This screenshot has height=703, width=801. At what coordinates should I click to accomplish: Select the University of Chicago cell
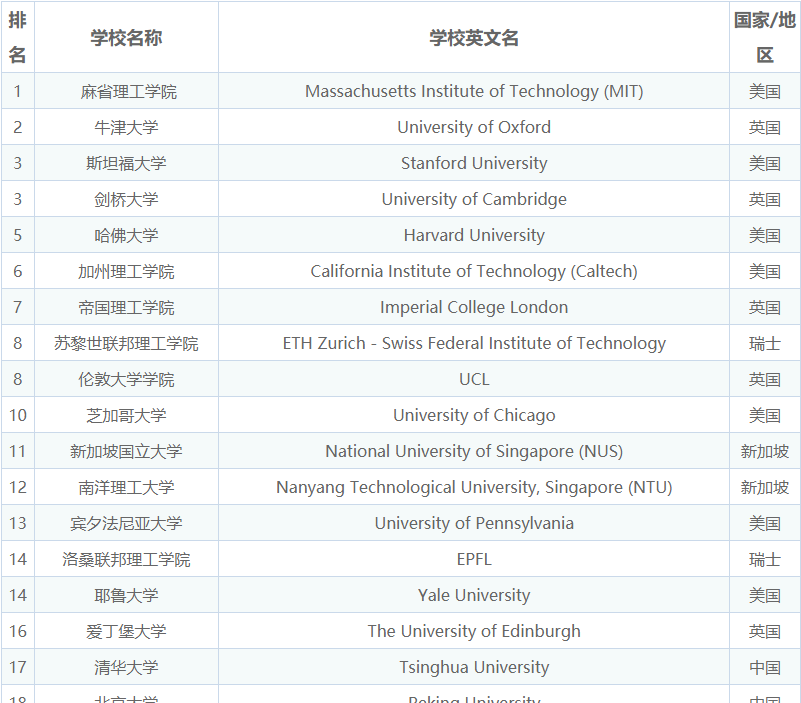pyautogui.click(x=474, y=415)
